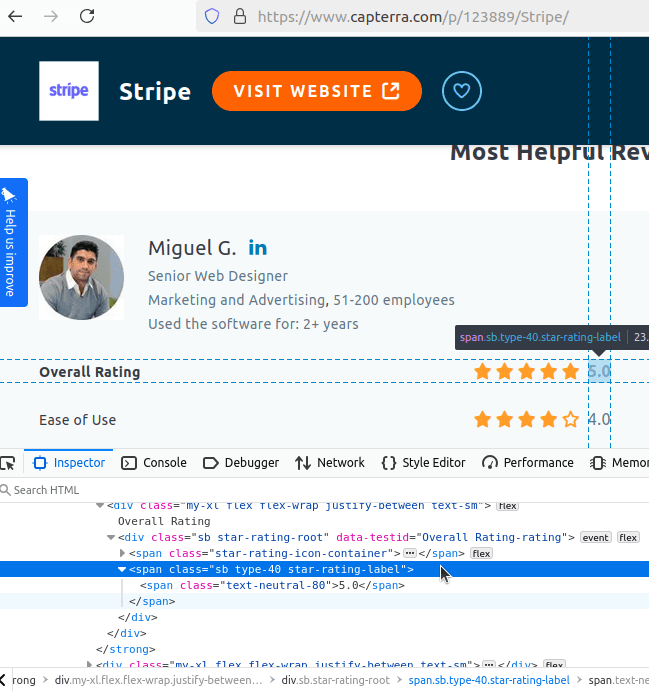
Task: Toggle flex badge on star-rating-root div
Action: 628,538
